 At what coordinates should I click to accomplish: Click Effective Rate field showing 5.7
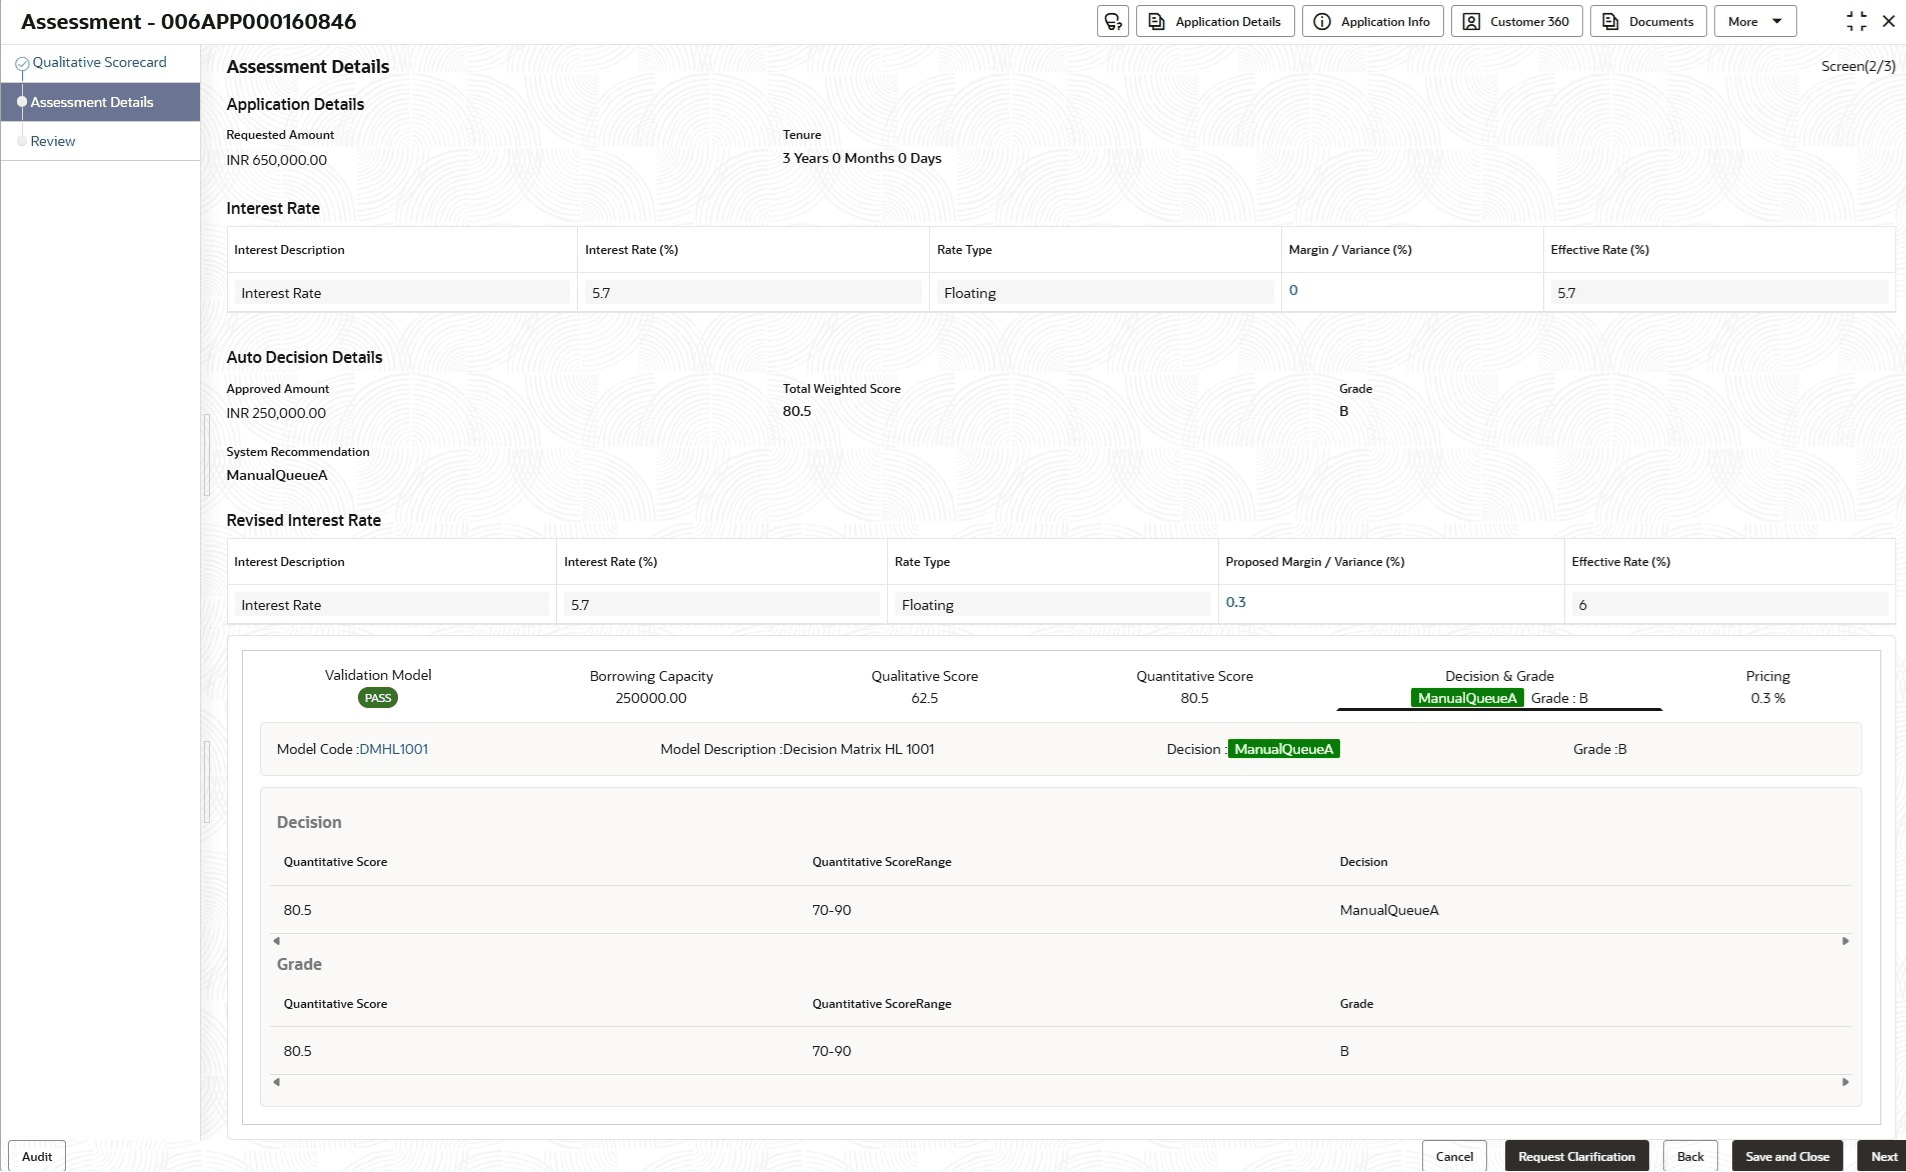[1719, 293]
